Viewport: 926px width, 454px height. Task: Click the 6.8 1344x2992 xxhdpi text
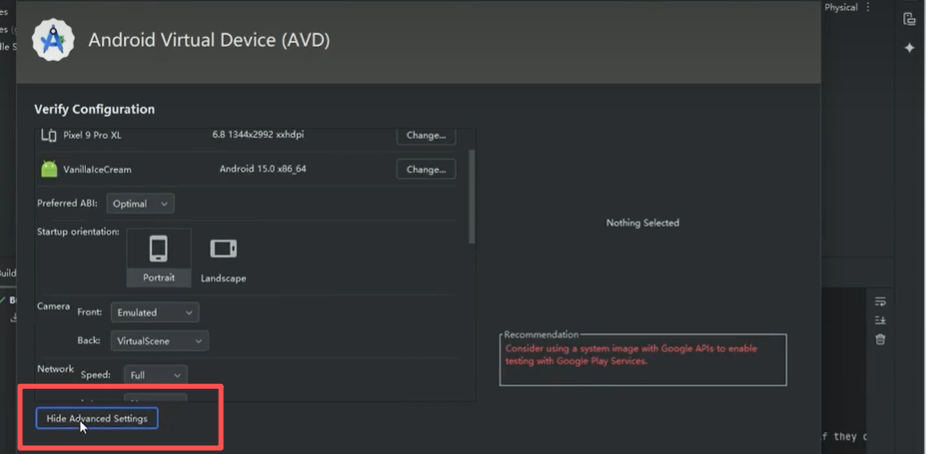coord(258,135)
